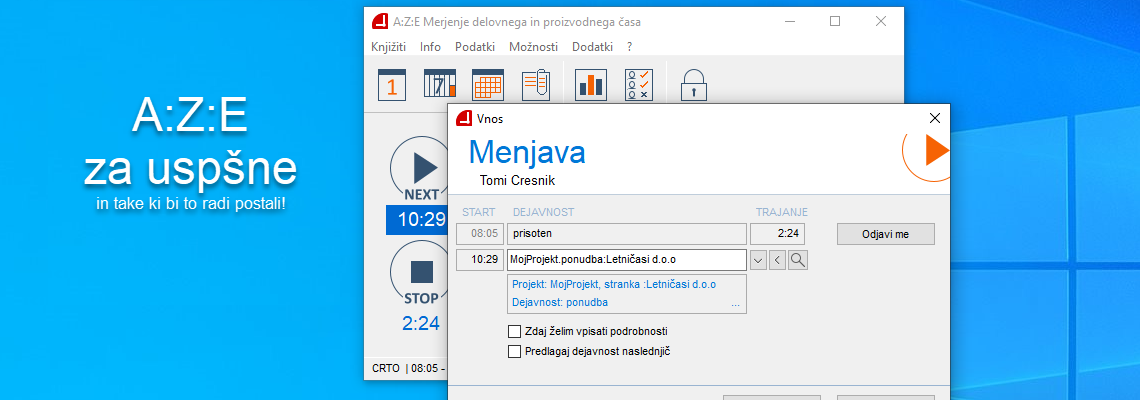Click the padlock lock icon
Viewport: 1140px width, 400px height.
(x=693, y=84)
